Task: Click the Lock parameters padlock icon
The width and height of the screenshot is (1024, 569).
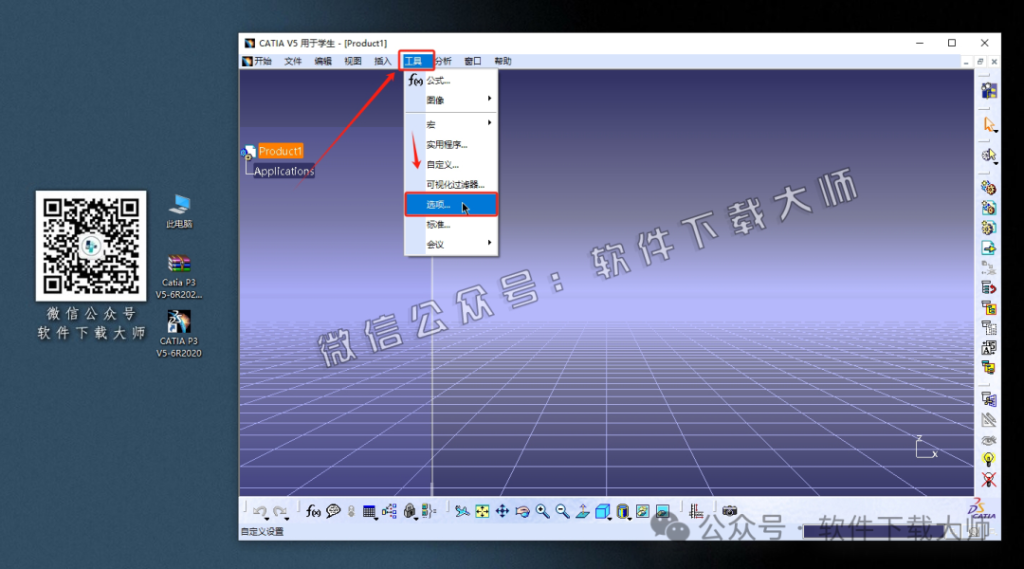Action: pyautogui.click(x=409, y=511)
